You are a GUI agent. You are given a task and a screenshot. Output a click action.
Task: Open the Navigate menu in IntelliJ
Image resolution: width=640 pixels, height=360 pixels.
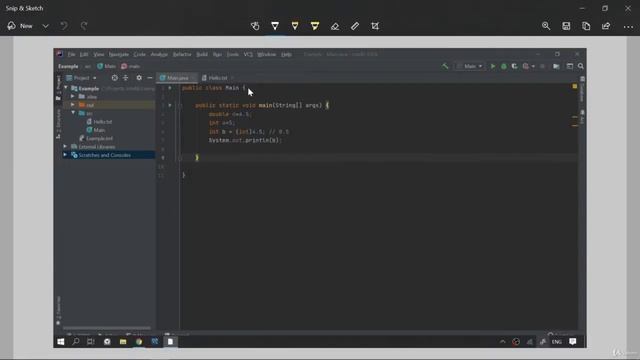(119, 54)
